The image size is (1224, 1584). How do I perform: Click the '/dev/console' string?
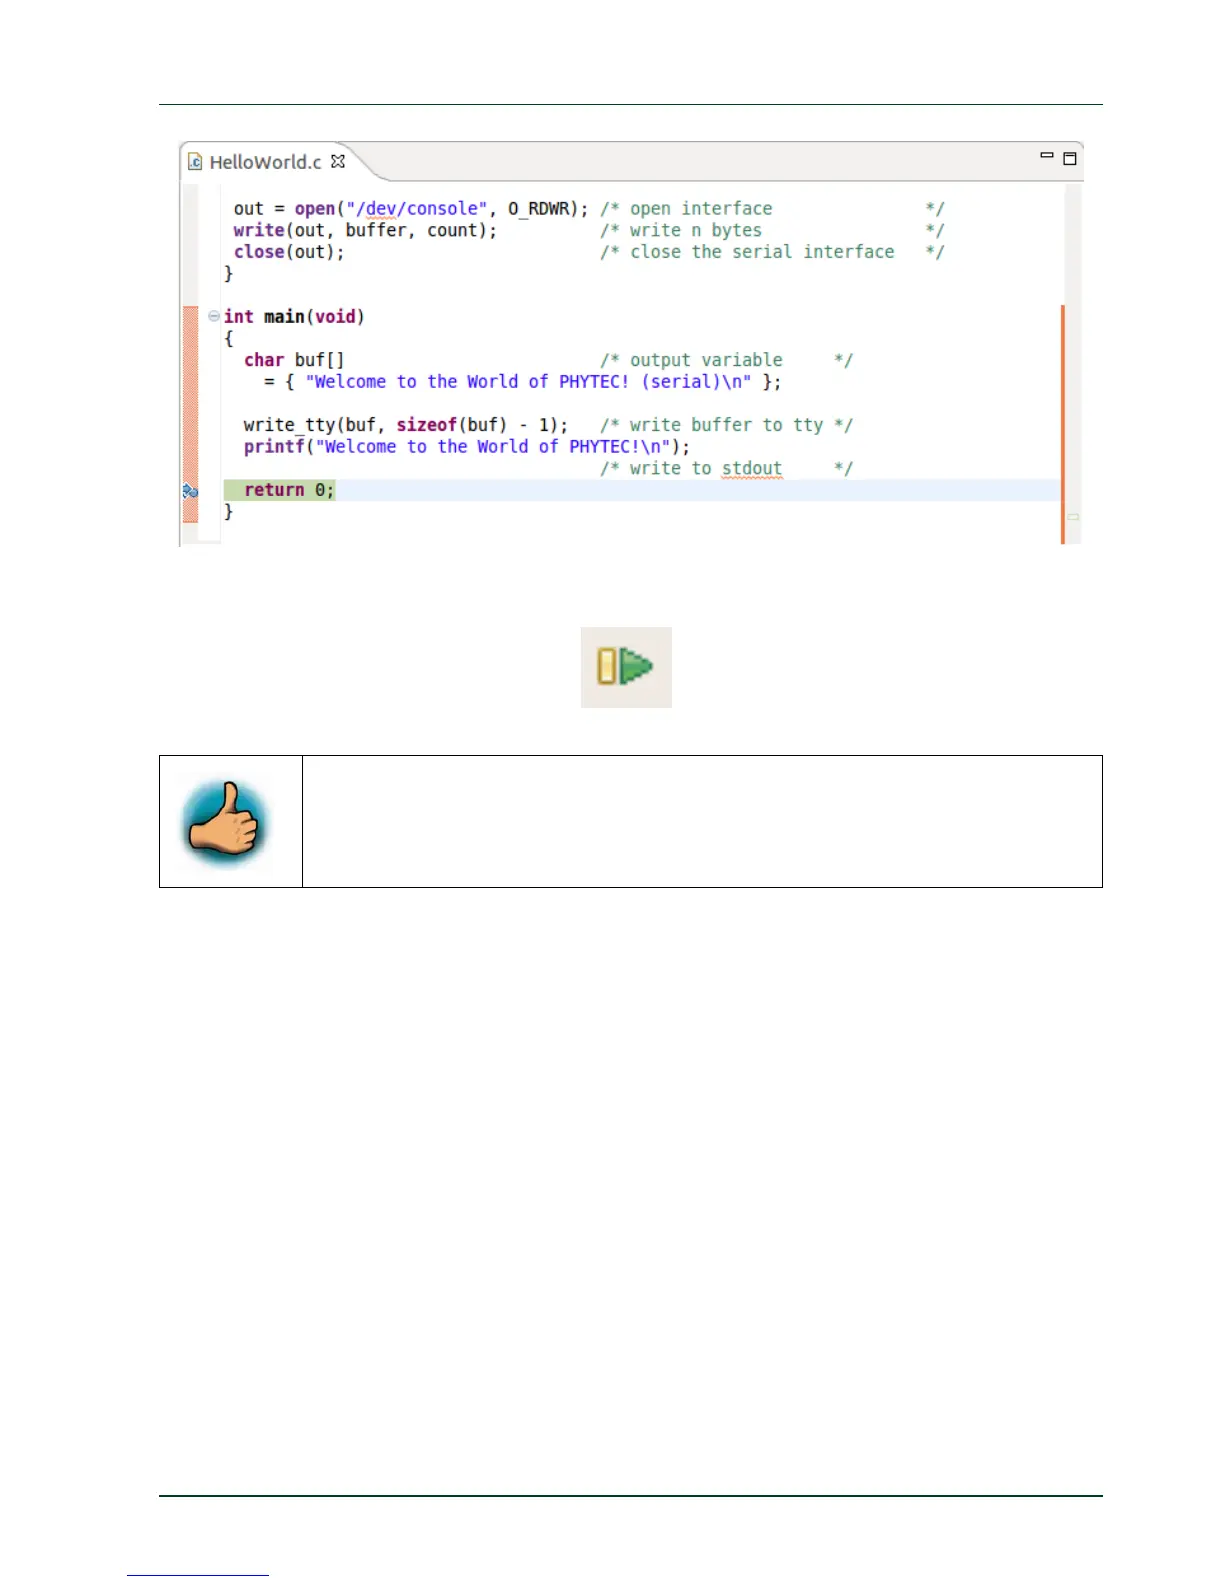click(417, 209)
